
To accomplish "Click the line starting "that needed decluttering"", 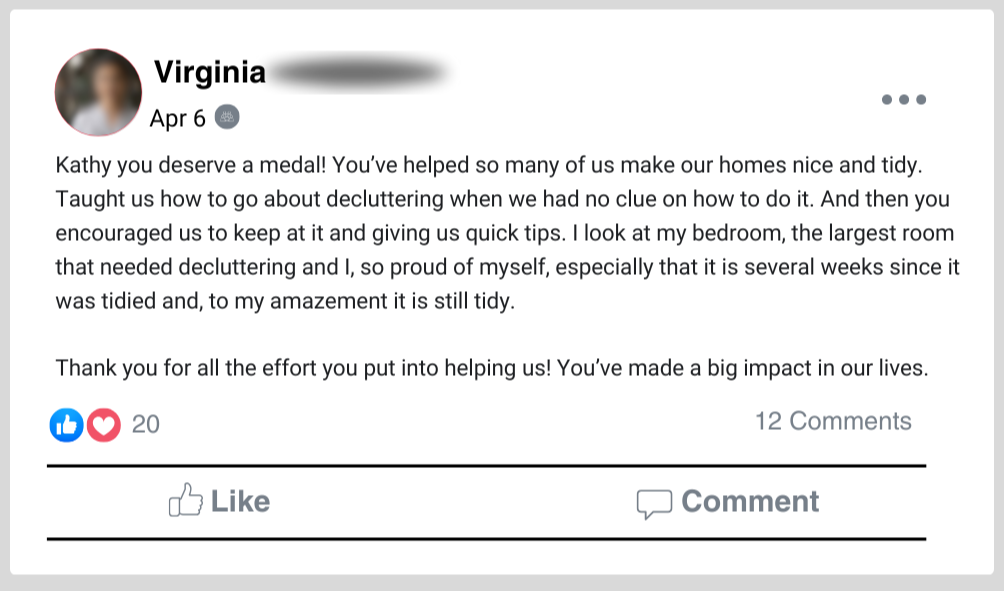I will tap(506, 267).
